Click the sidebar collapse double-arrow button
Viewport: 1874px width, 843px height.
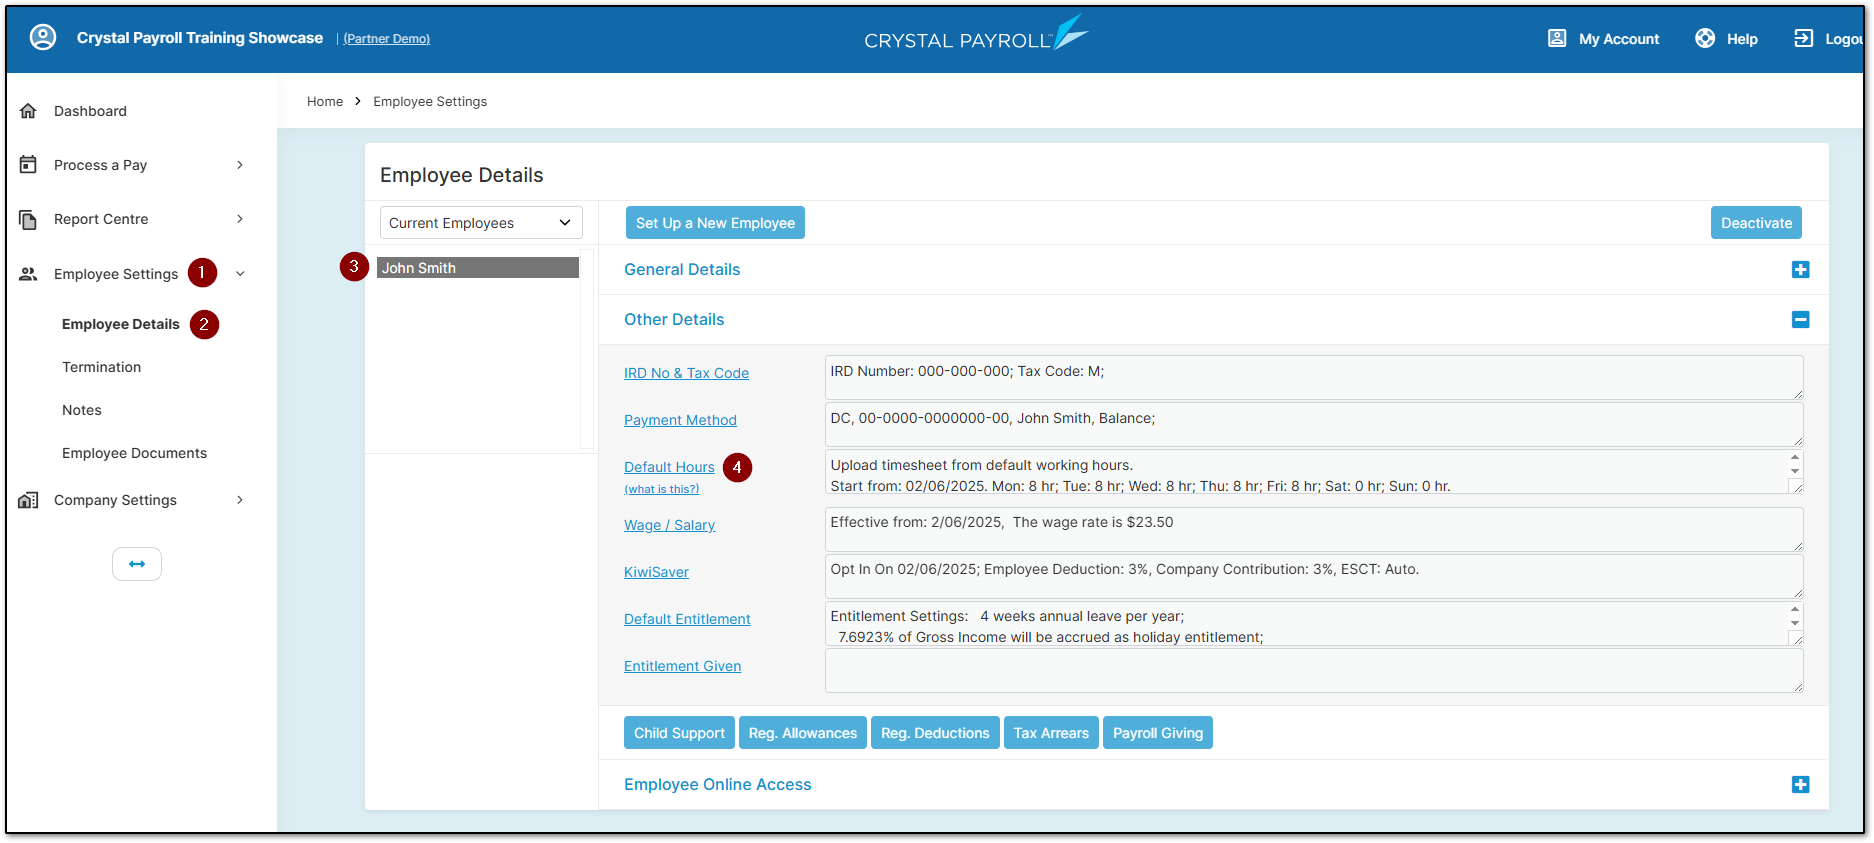coord(137,564)
